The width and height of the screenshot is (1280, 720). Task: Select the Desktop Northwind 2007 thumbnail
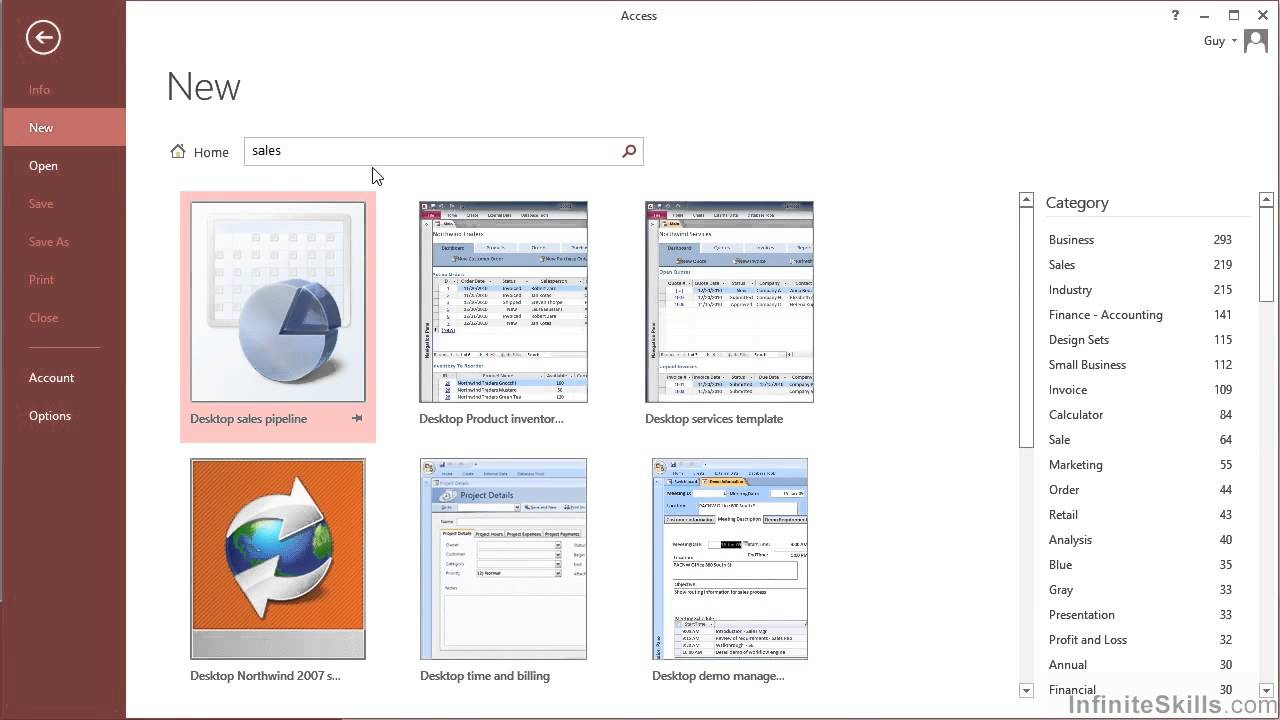(x=278, y=559)
